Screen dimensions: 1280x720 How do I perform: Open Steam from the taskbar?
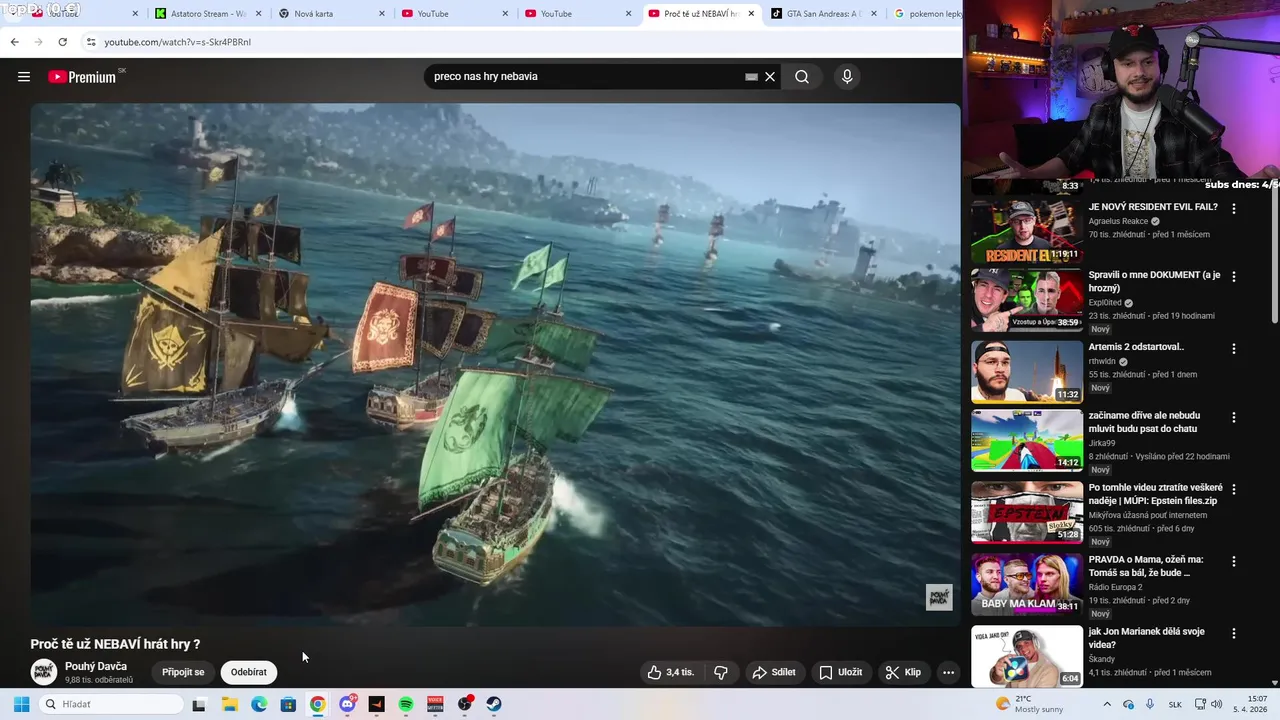point(494,704)
